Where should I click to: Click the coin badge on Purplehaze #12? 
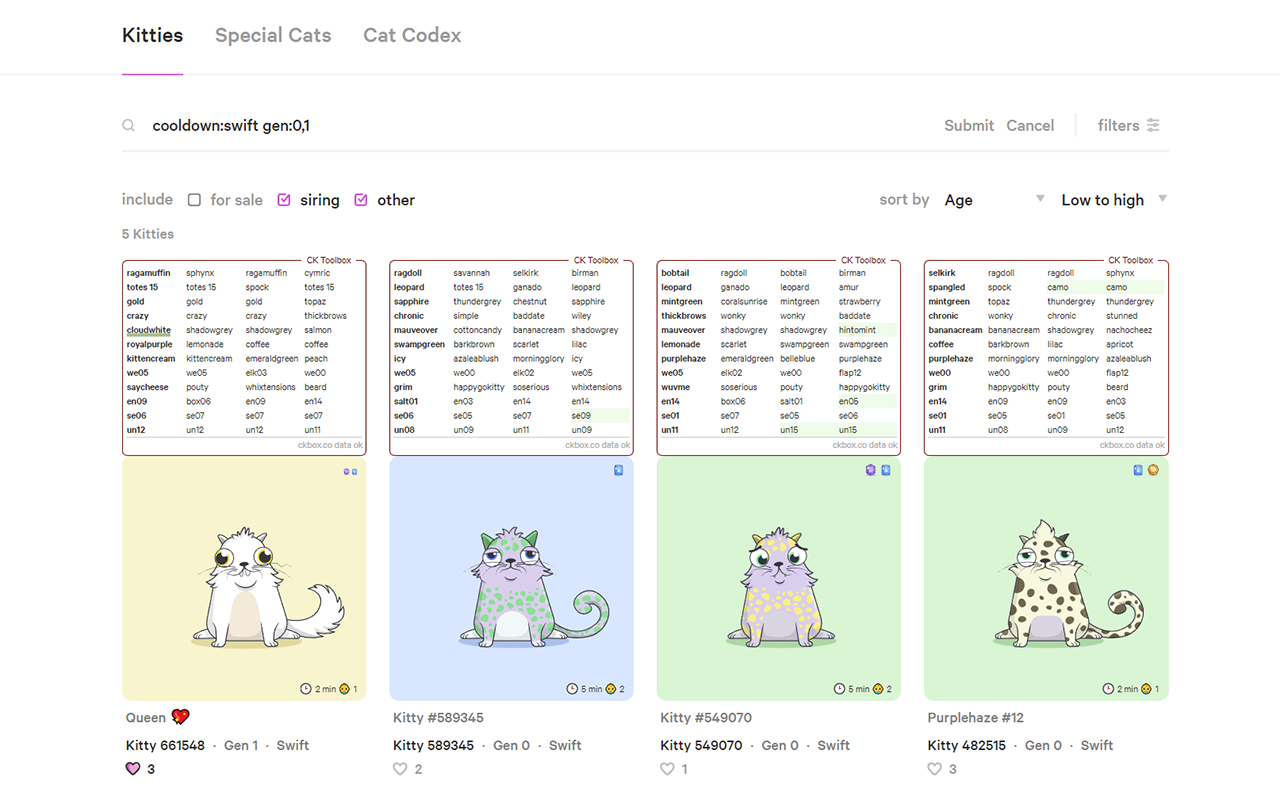click(x=1153, y=470)
